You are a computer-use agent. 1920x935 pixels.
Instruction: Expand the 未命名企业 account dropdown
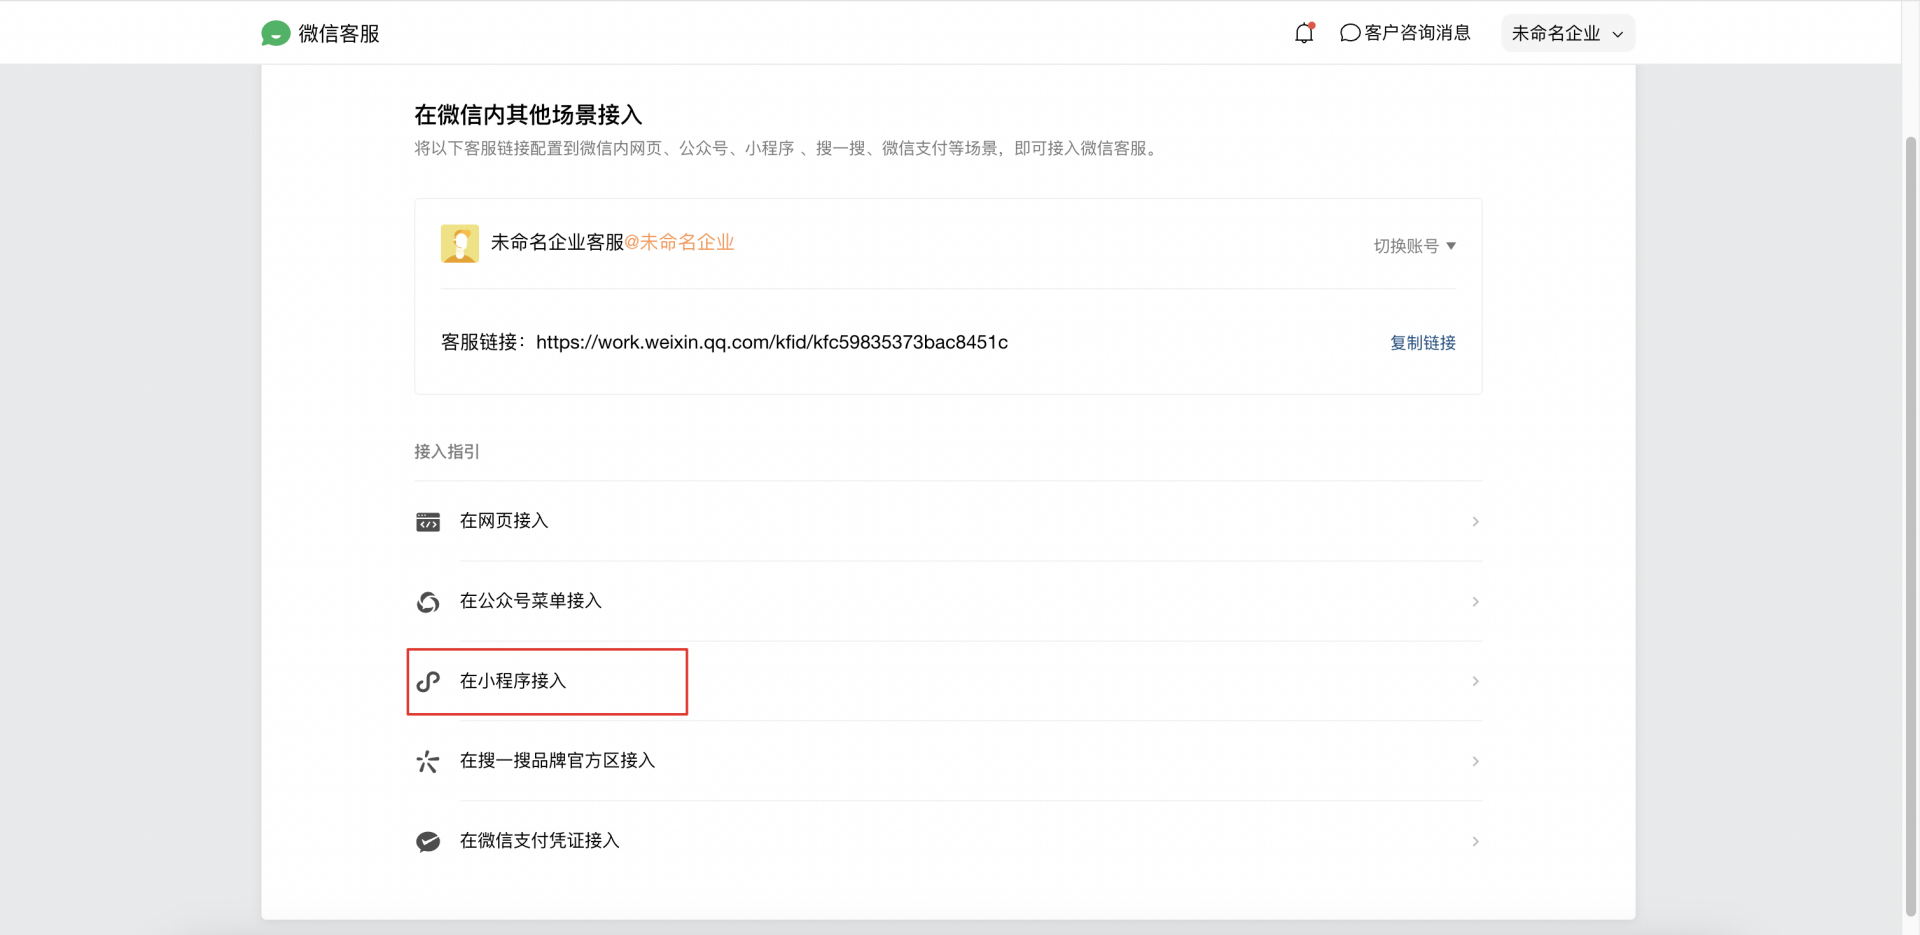[x=1567, y=33]
